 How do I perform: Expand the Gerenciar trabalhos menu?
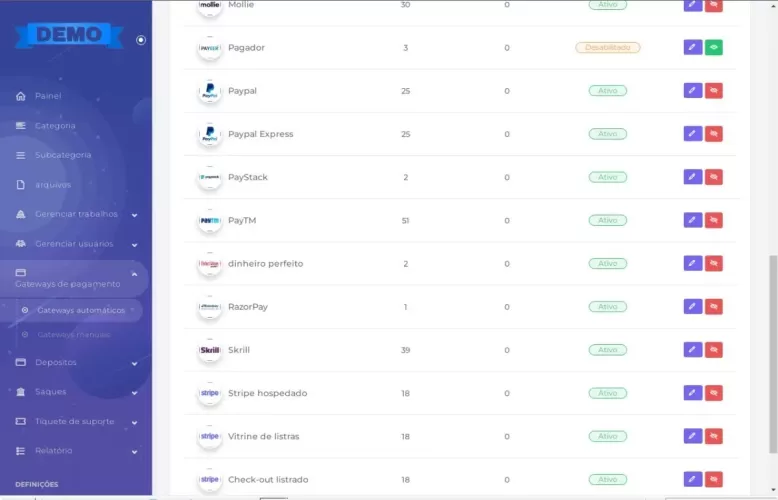[134, 214]
